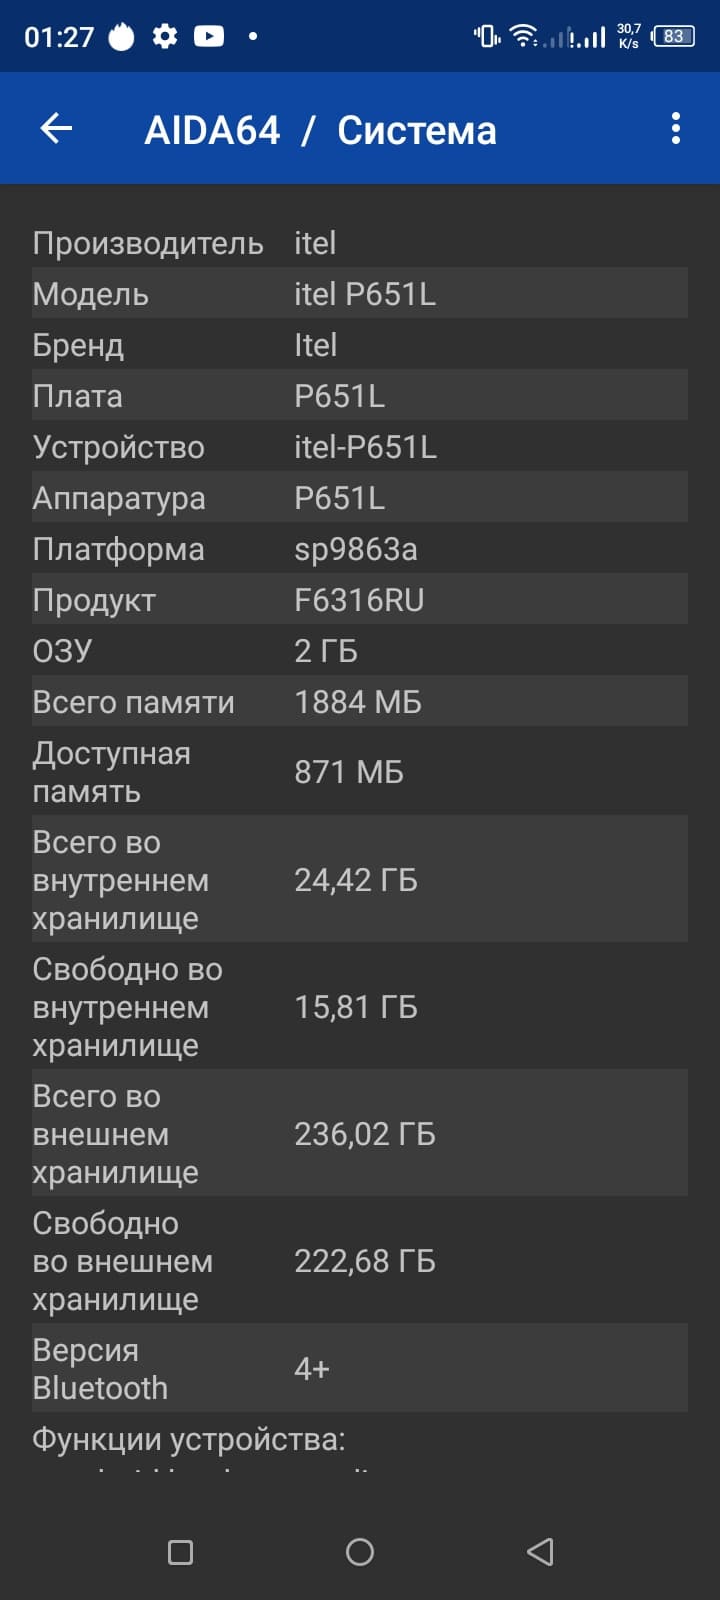The image size is (720, 1600).
Task: Open the three-dot overflow menu
Action: click(676, 129)
